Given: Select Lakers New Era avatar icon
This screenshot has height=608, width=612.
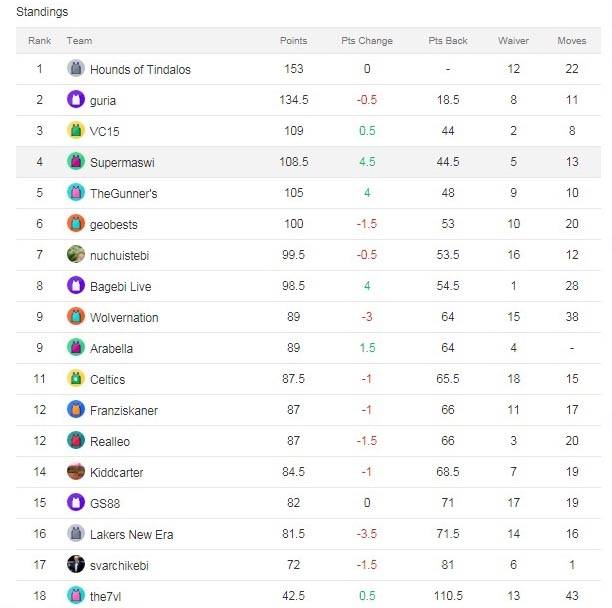Looking at the screenshot, I should [x=76, y=533].
